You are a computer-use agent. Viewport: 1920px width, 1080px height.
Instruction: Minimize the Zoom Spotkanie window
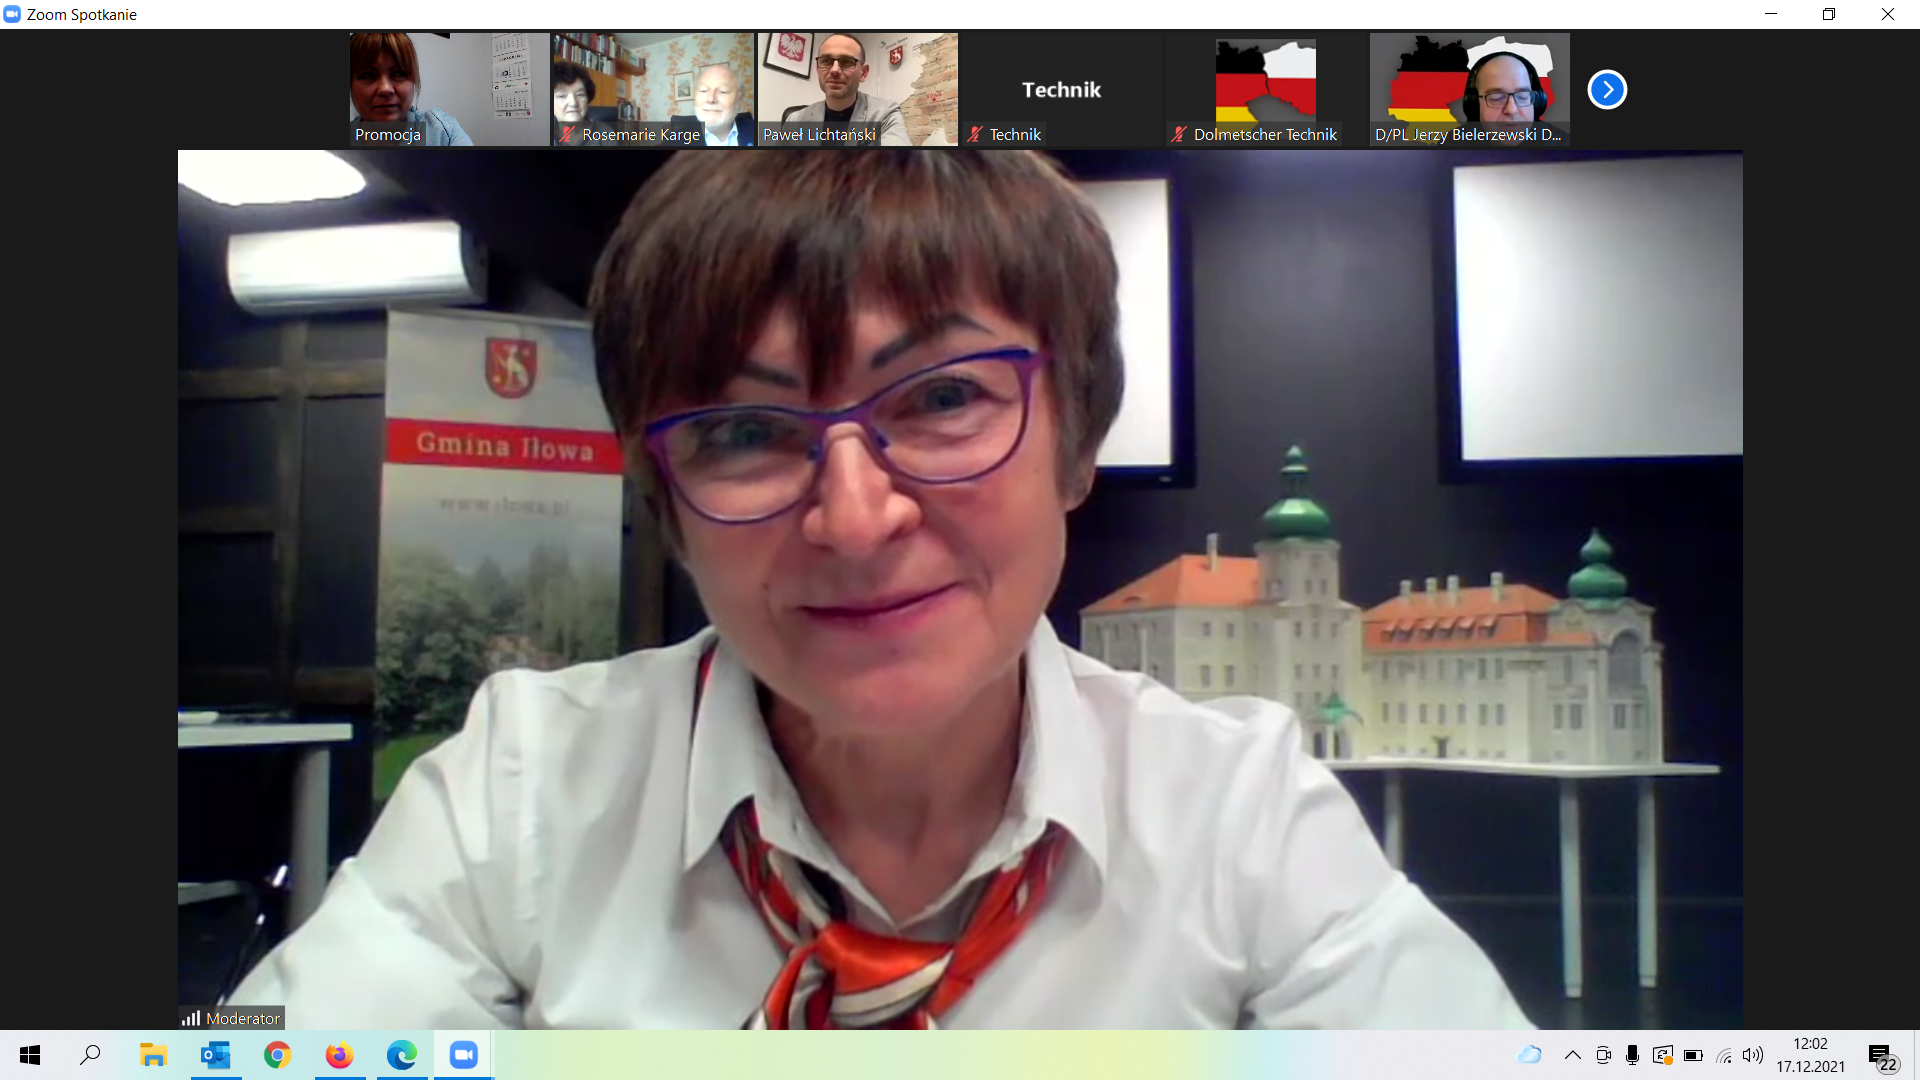coord(1771,14)
